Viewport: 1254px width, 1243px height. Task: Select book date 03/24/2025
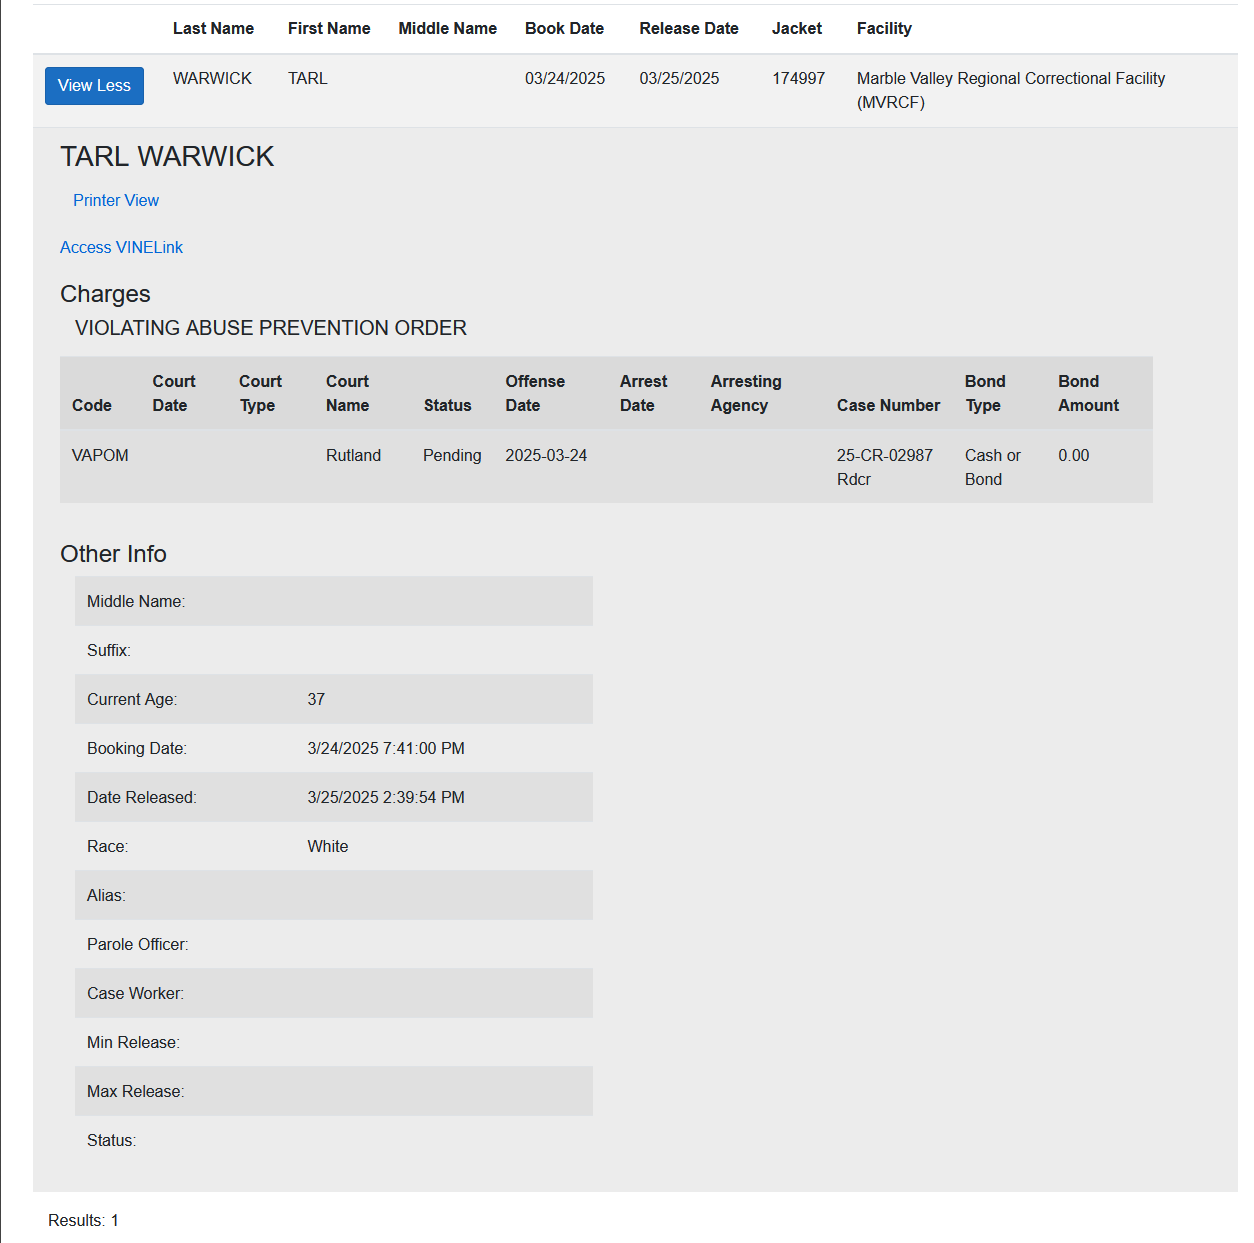click(565, 78)
